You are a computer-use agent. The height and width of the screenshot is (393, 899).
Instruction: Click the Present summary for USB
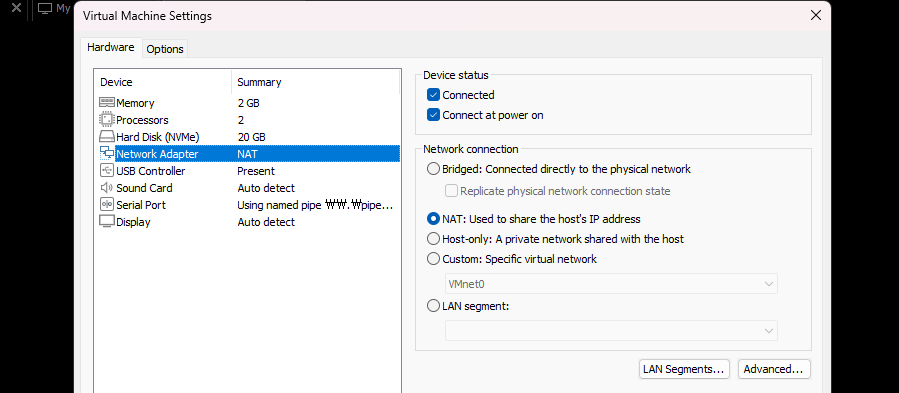coord(256,171)
